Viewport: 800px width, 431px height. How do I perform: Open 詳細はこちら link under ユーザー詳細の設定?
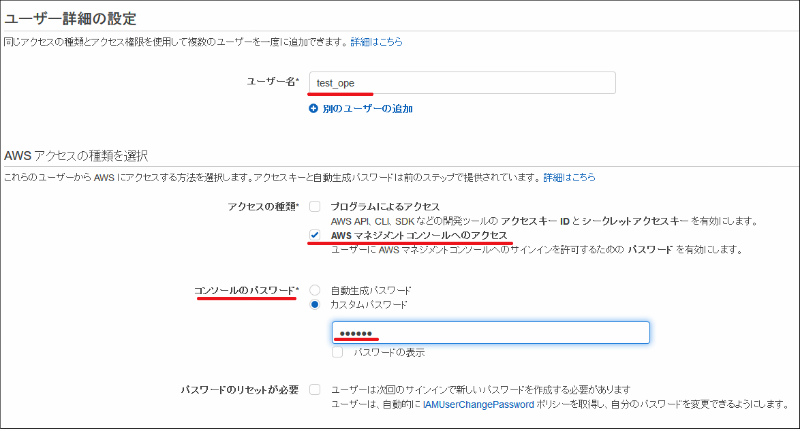375,41
